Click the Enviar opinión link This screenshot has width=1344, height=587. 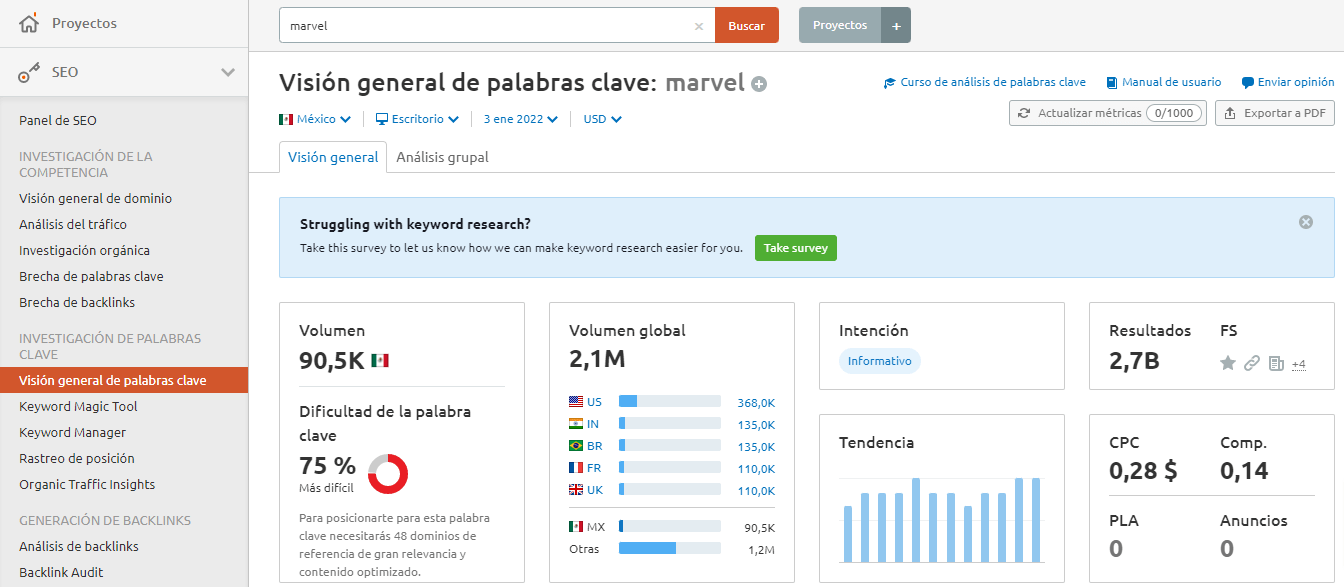(x=1288, y=83)
